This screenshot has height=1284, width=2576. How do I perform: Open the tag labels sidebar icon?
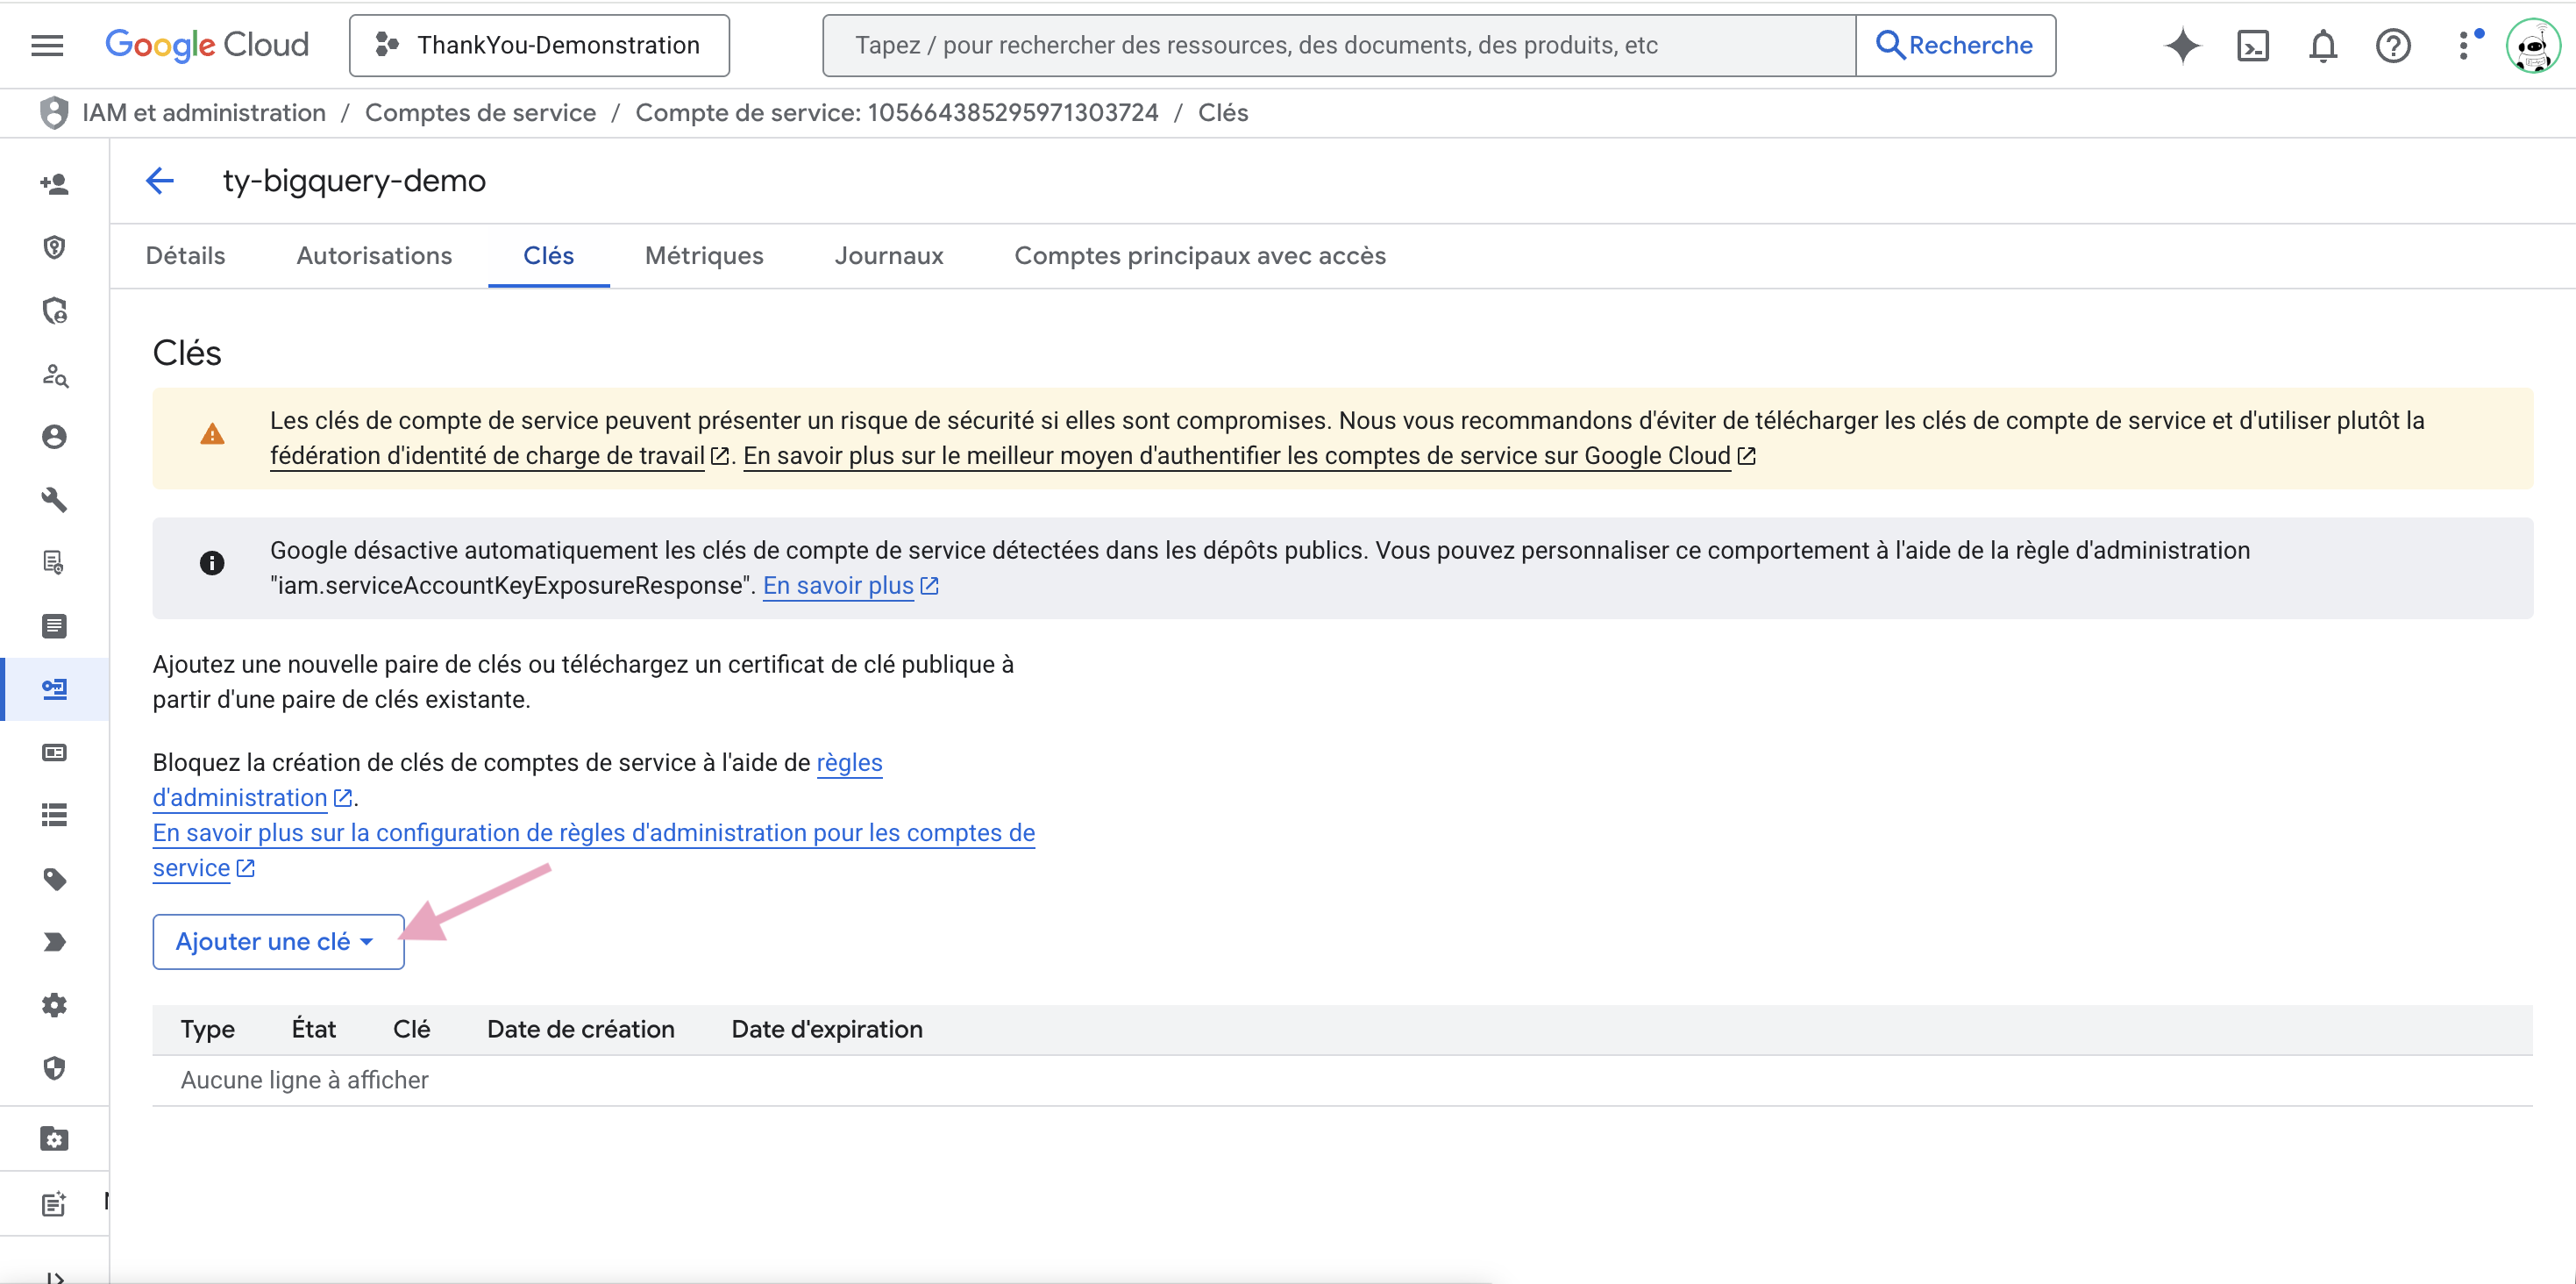54,879
